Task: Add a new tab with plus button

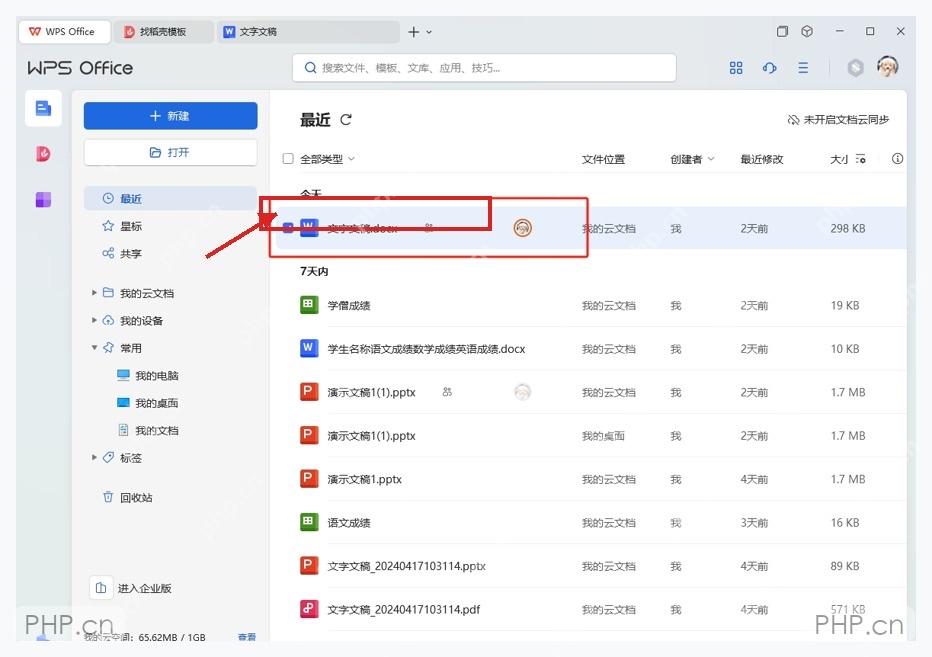Action: point(414,32)
